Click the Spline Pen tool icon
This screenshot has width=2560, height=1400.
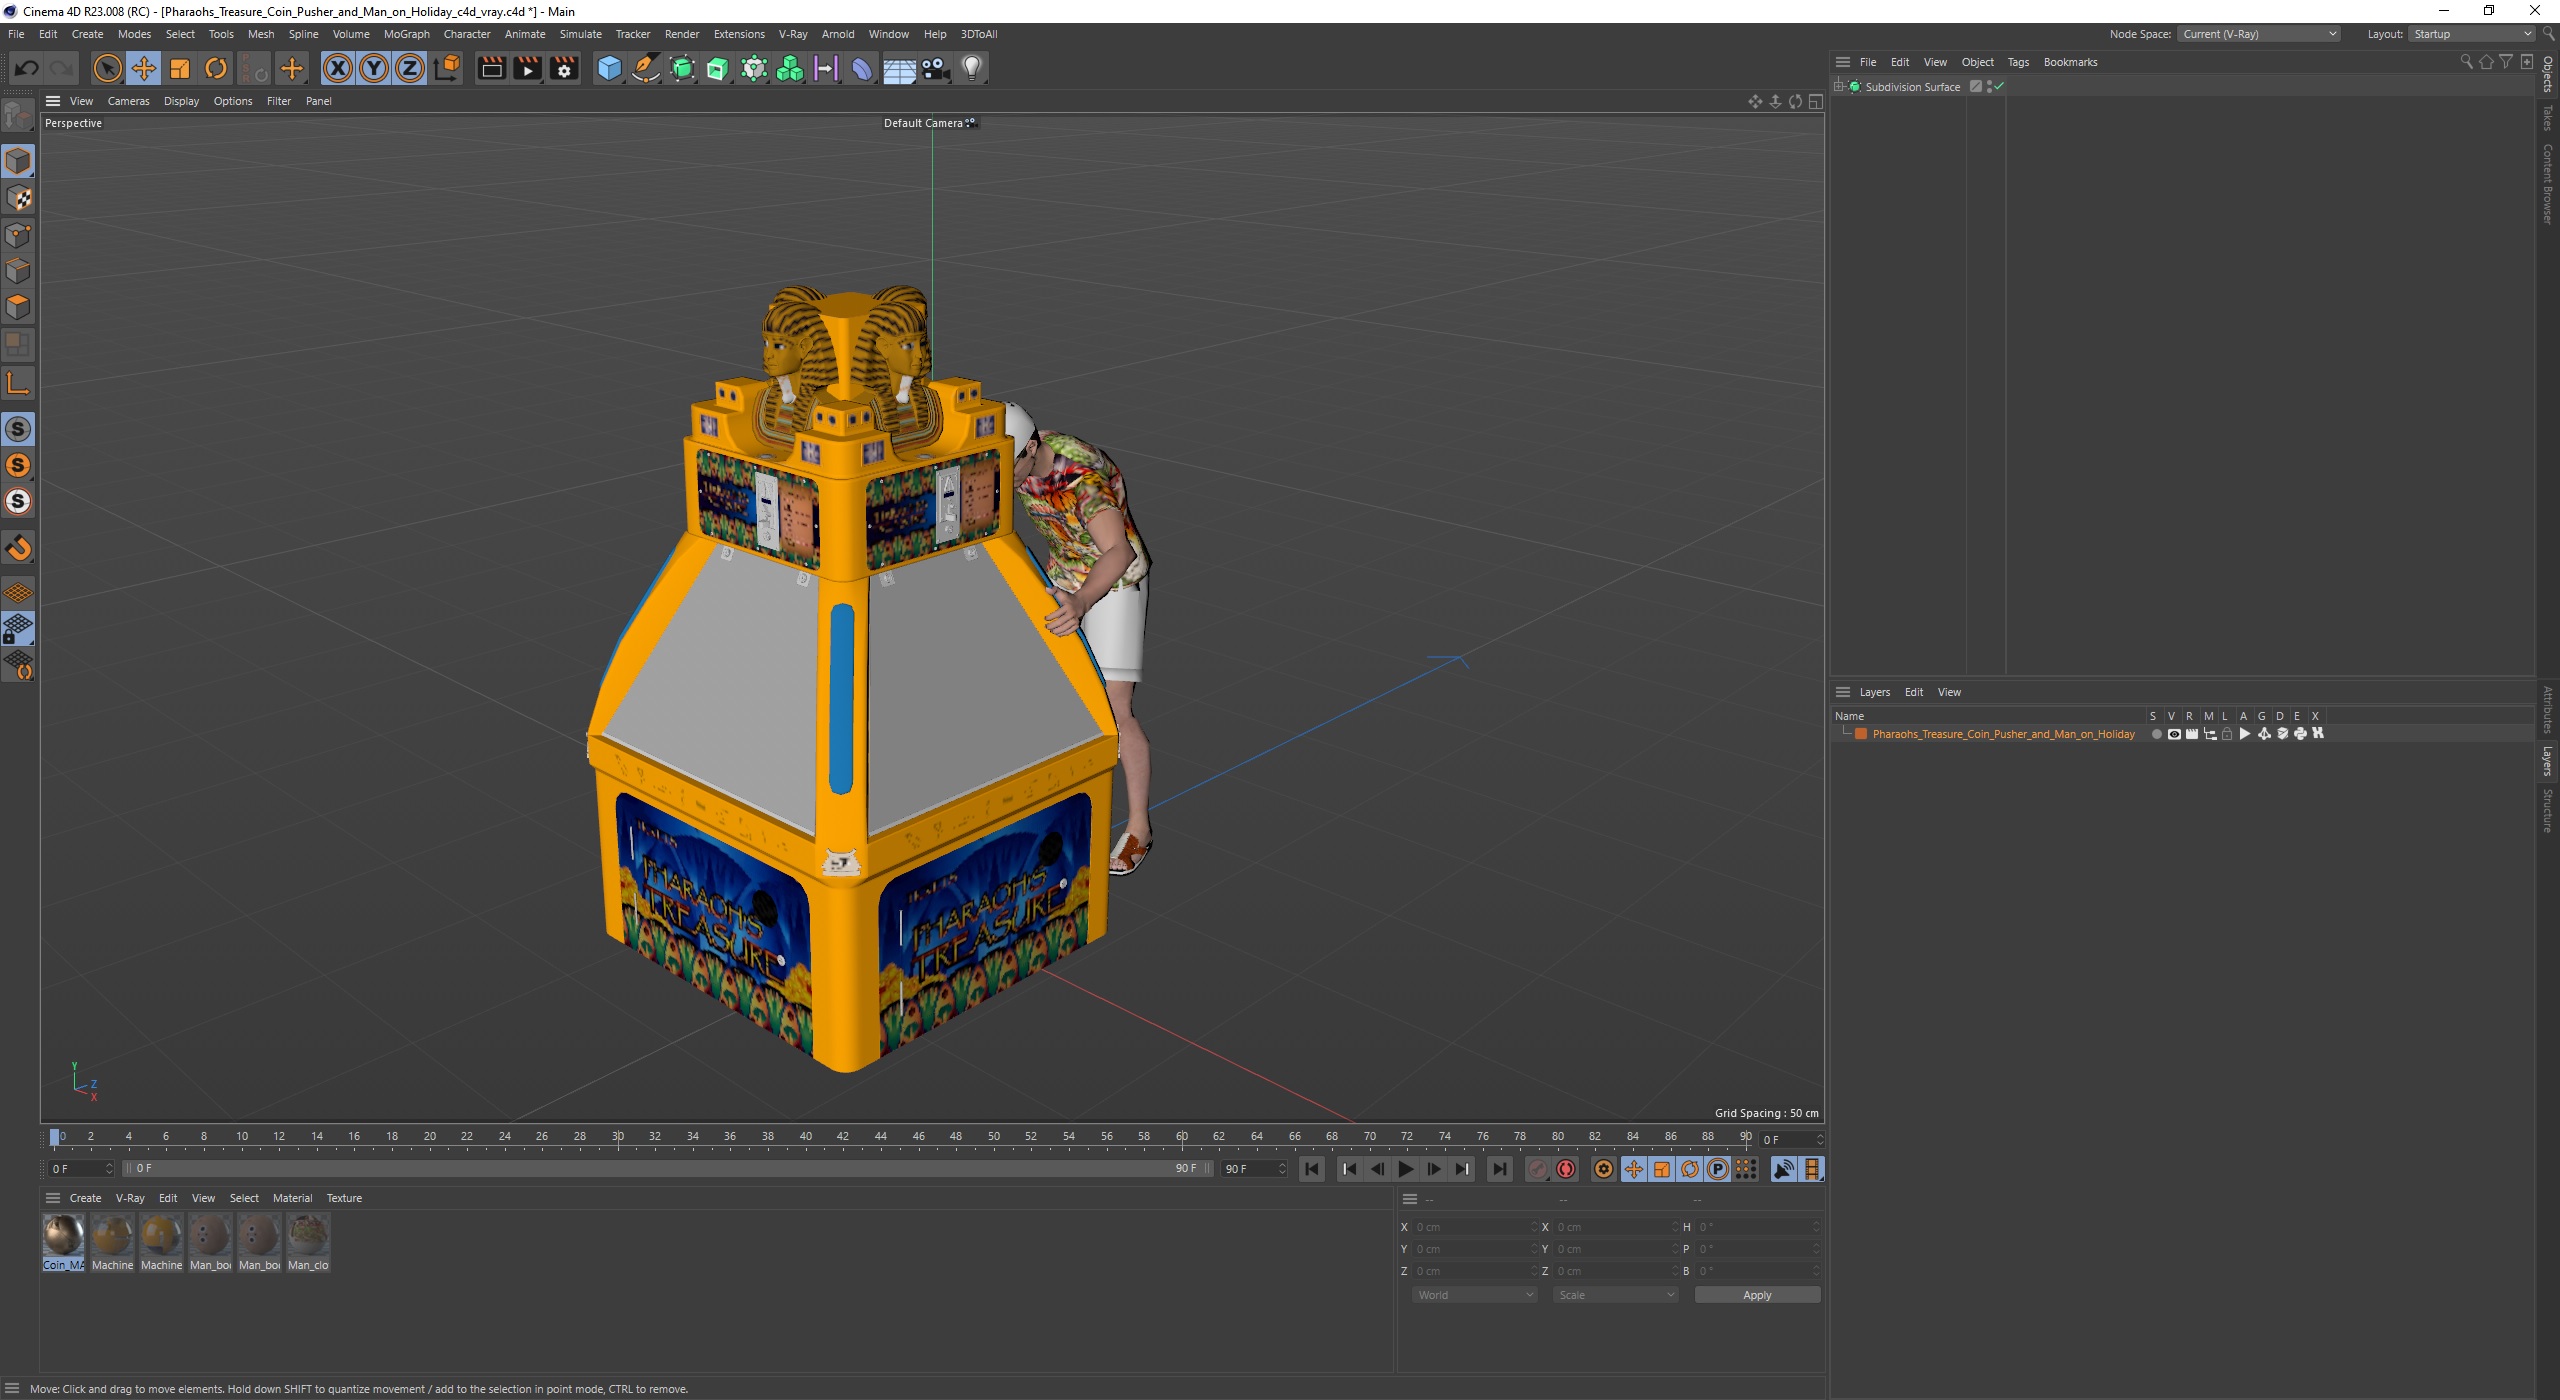tap(646, 68)
